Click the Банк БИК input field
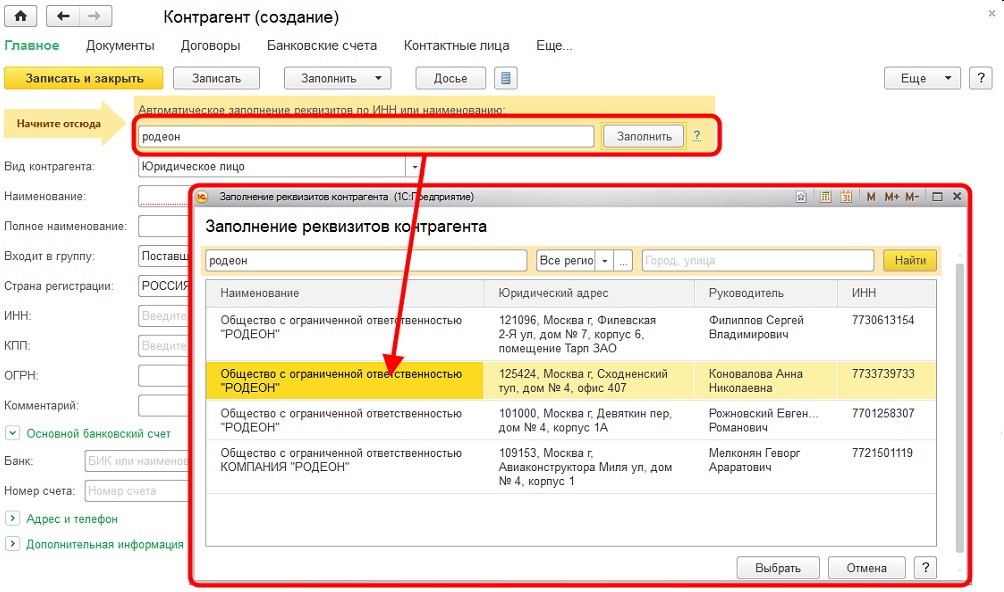Screen dimensions: 1004x592 [x=136, y=461]
